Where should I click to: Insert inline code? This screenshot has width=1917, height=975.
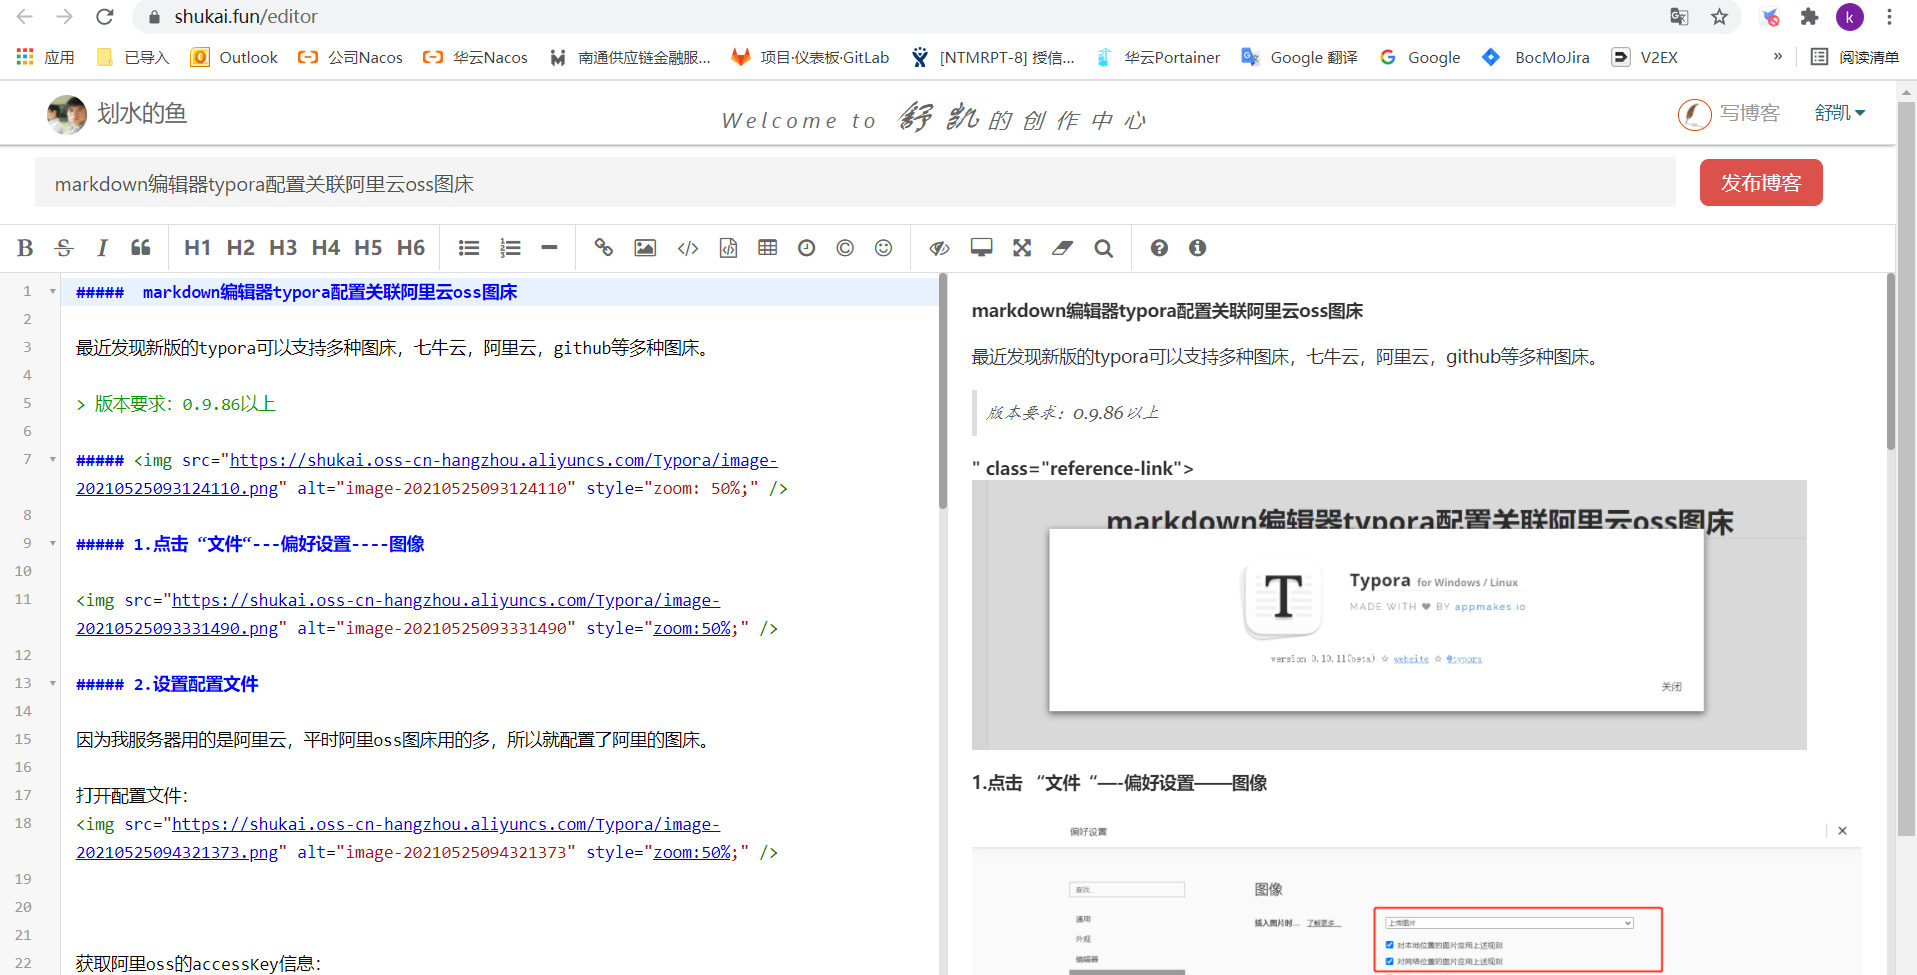click(x=688, y=248)
